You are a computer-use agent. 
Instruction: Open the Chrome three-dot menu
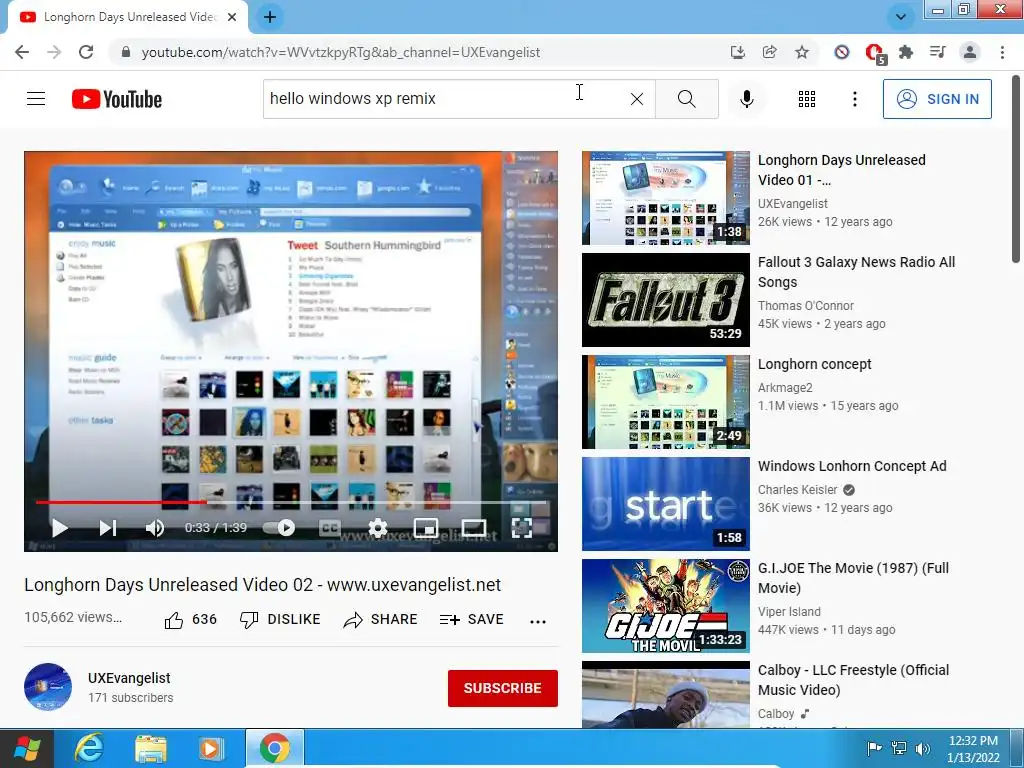pyautogui.click(x=1002, y=52)
